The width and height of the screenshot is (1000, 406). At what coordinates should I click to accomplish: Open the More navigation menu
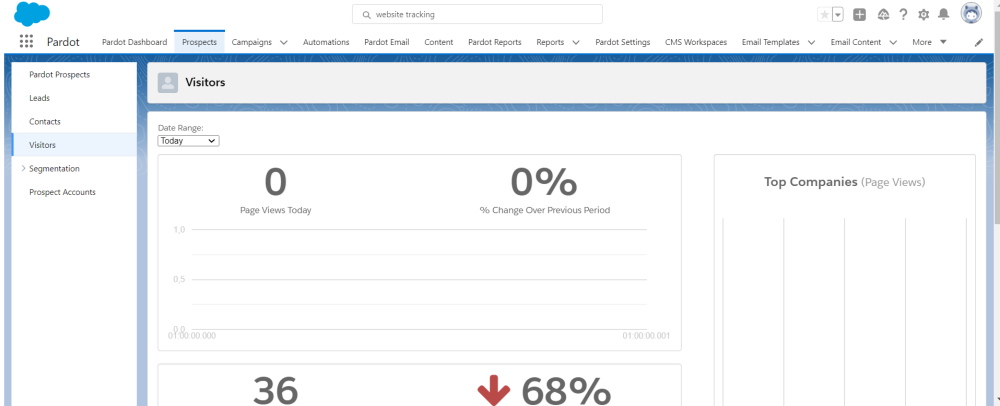(x=929, y=42)
